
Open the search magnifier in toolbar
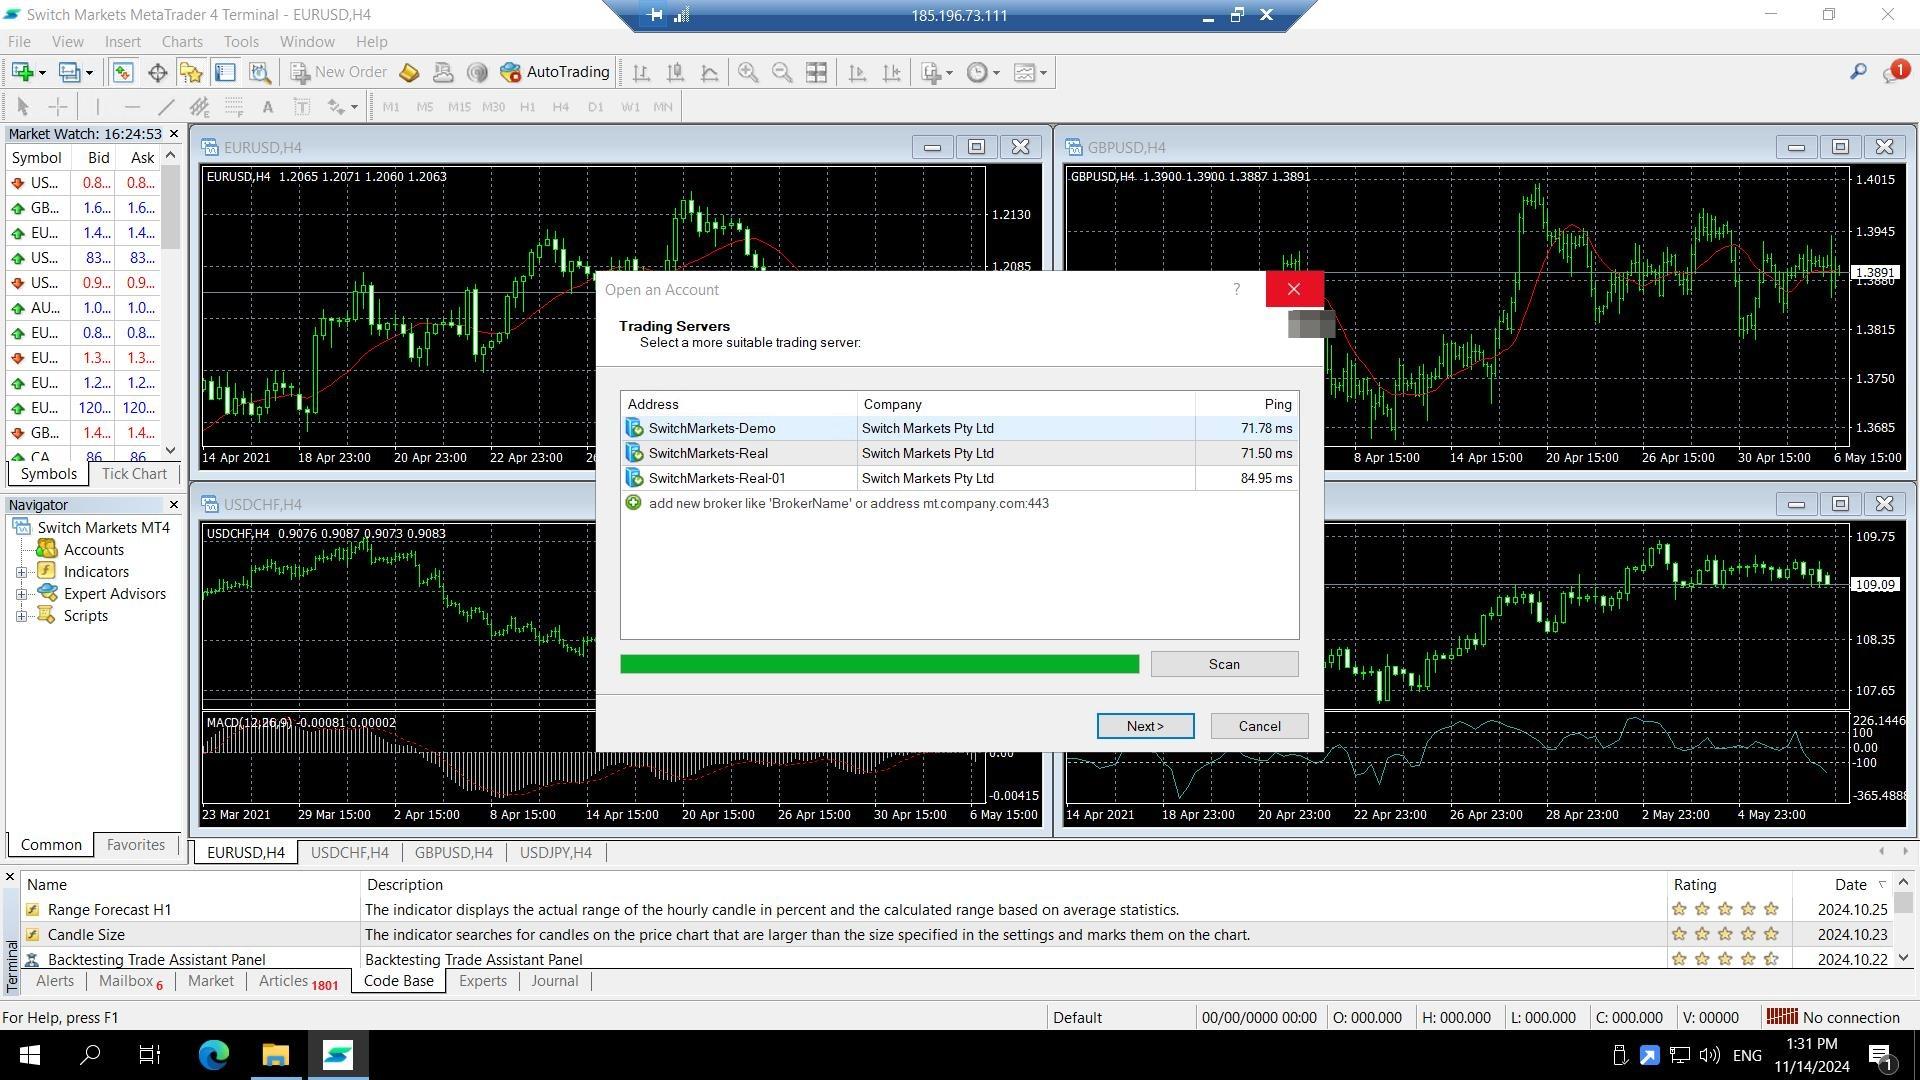(x=1858, y=72)
